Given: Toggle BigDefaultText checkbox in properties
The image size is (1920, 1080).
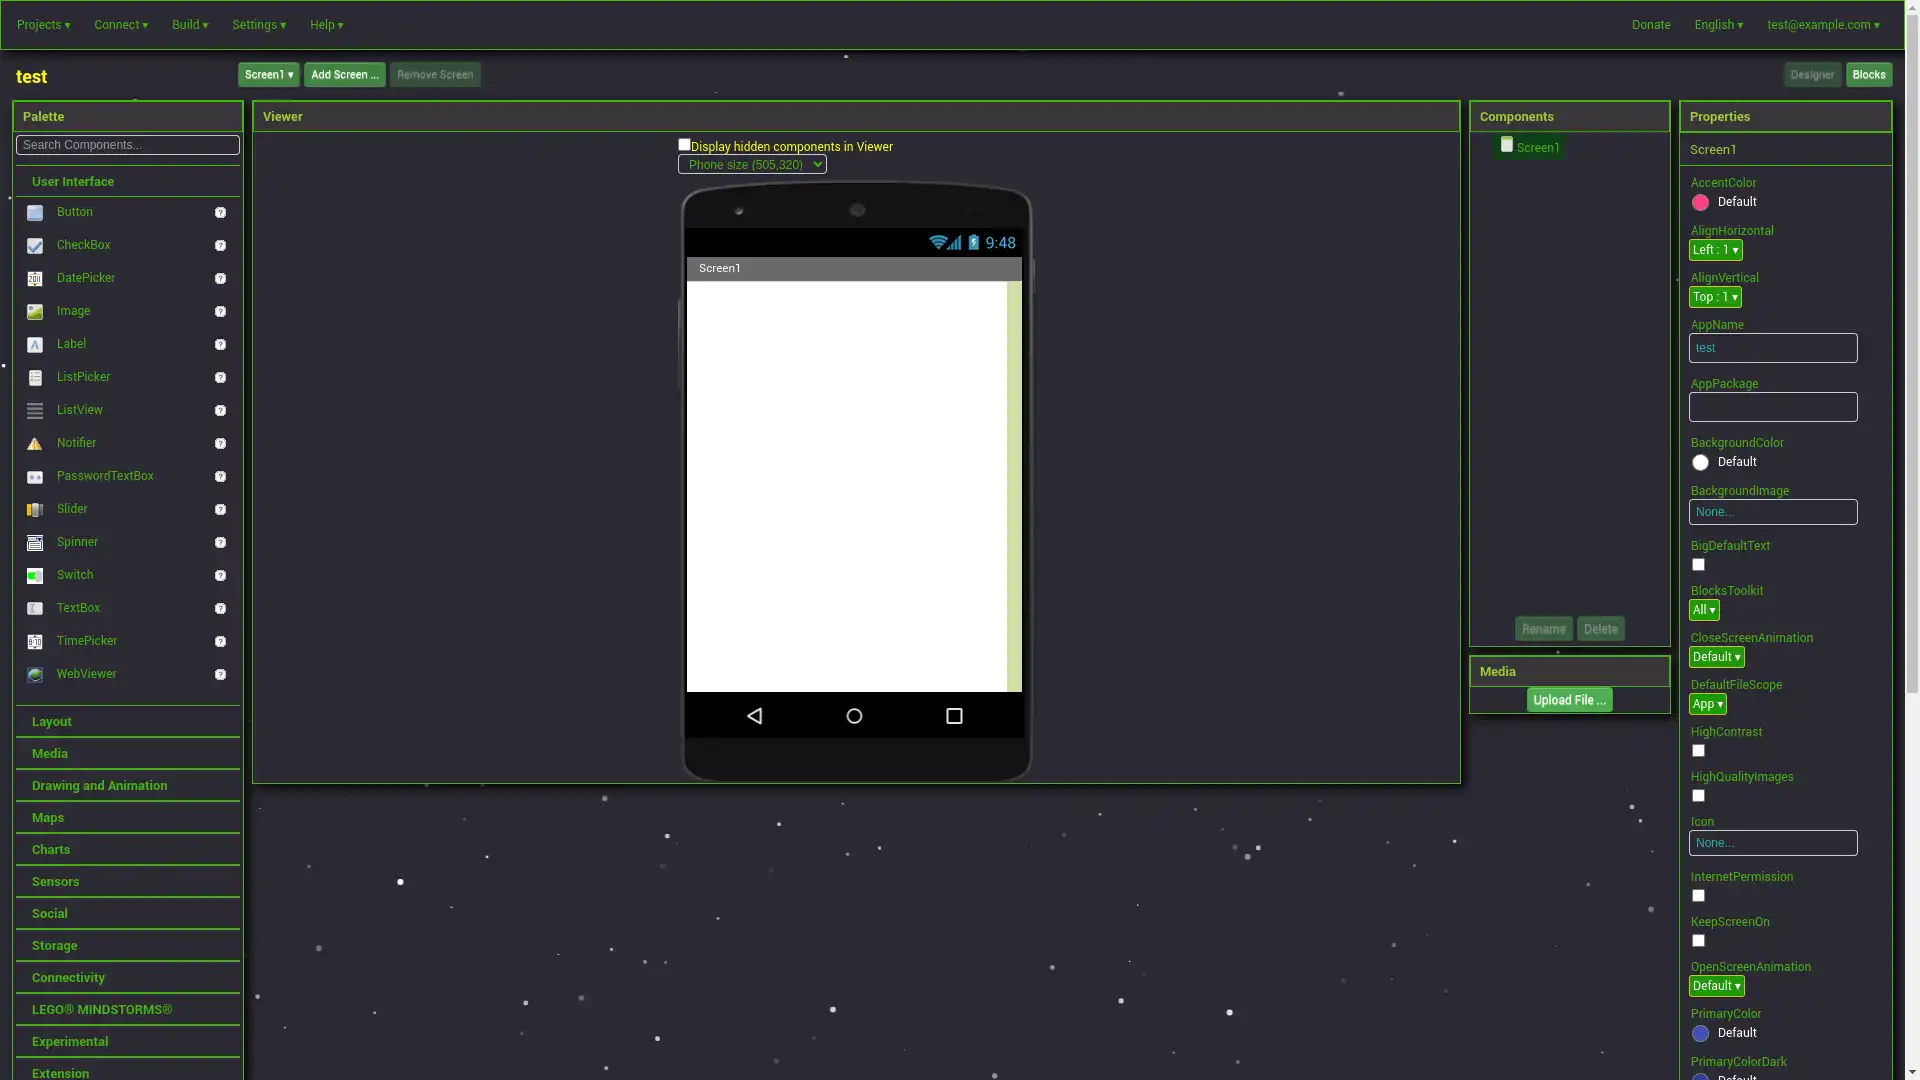Looking at the screenshot, I should [x=1698, y=564].
